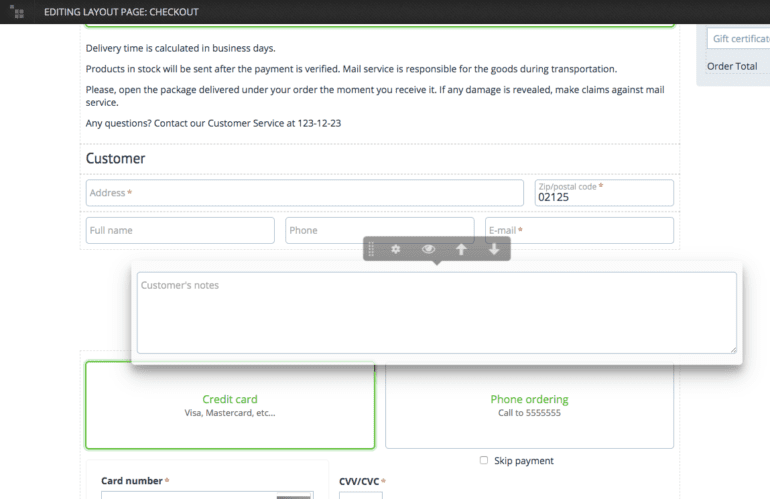Click 'Delivery time is calculated in business days' text

[180, 48]
